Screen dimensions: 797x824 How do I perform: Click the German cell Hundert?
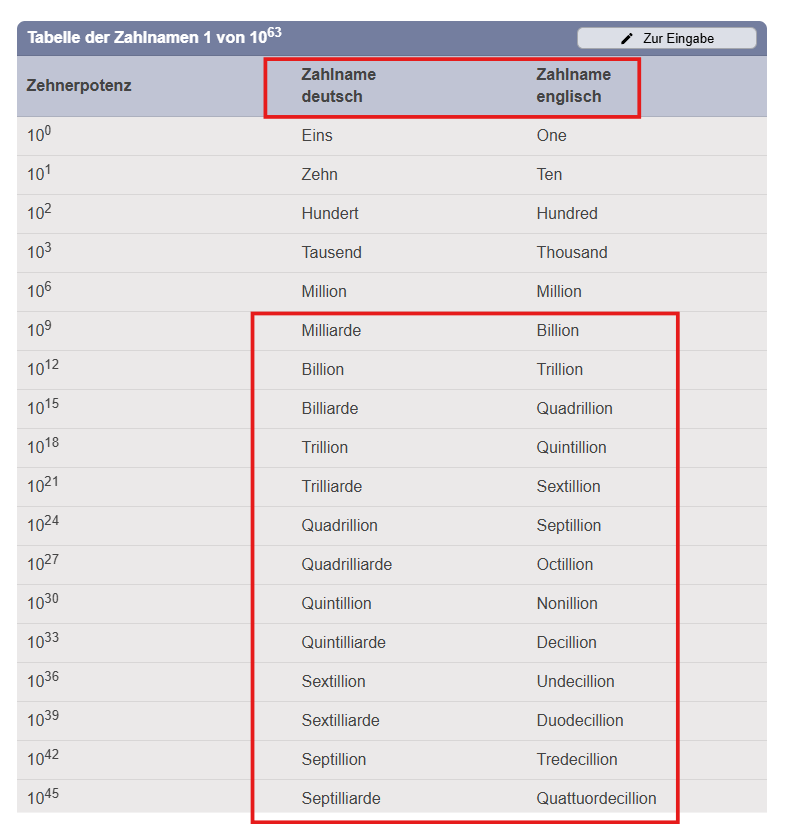[330, 213]
